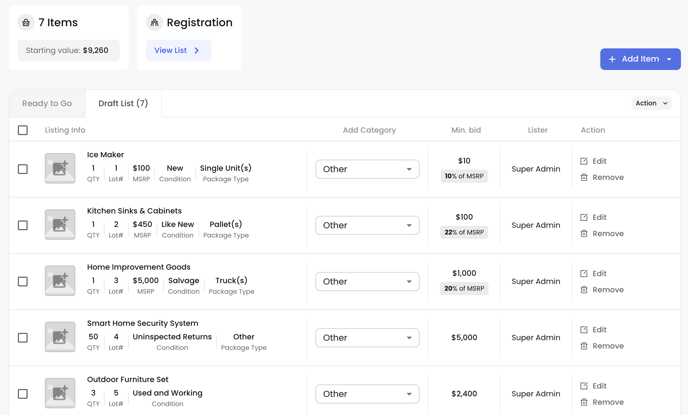Viewport: 688px width, 415px height.
Task: Open the View List link
Action: pos(178,50)
